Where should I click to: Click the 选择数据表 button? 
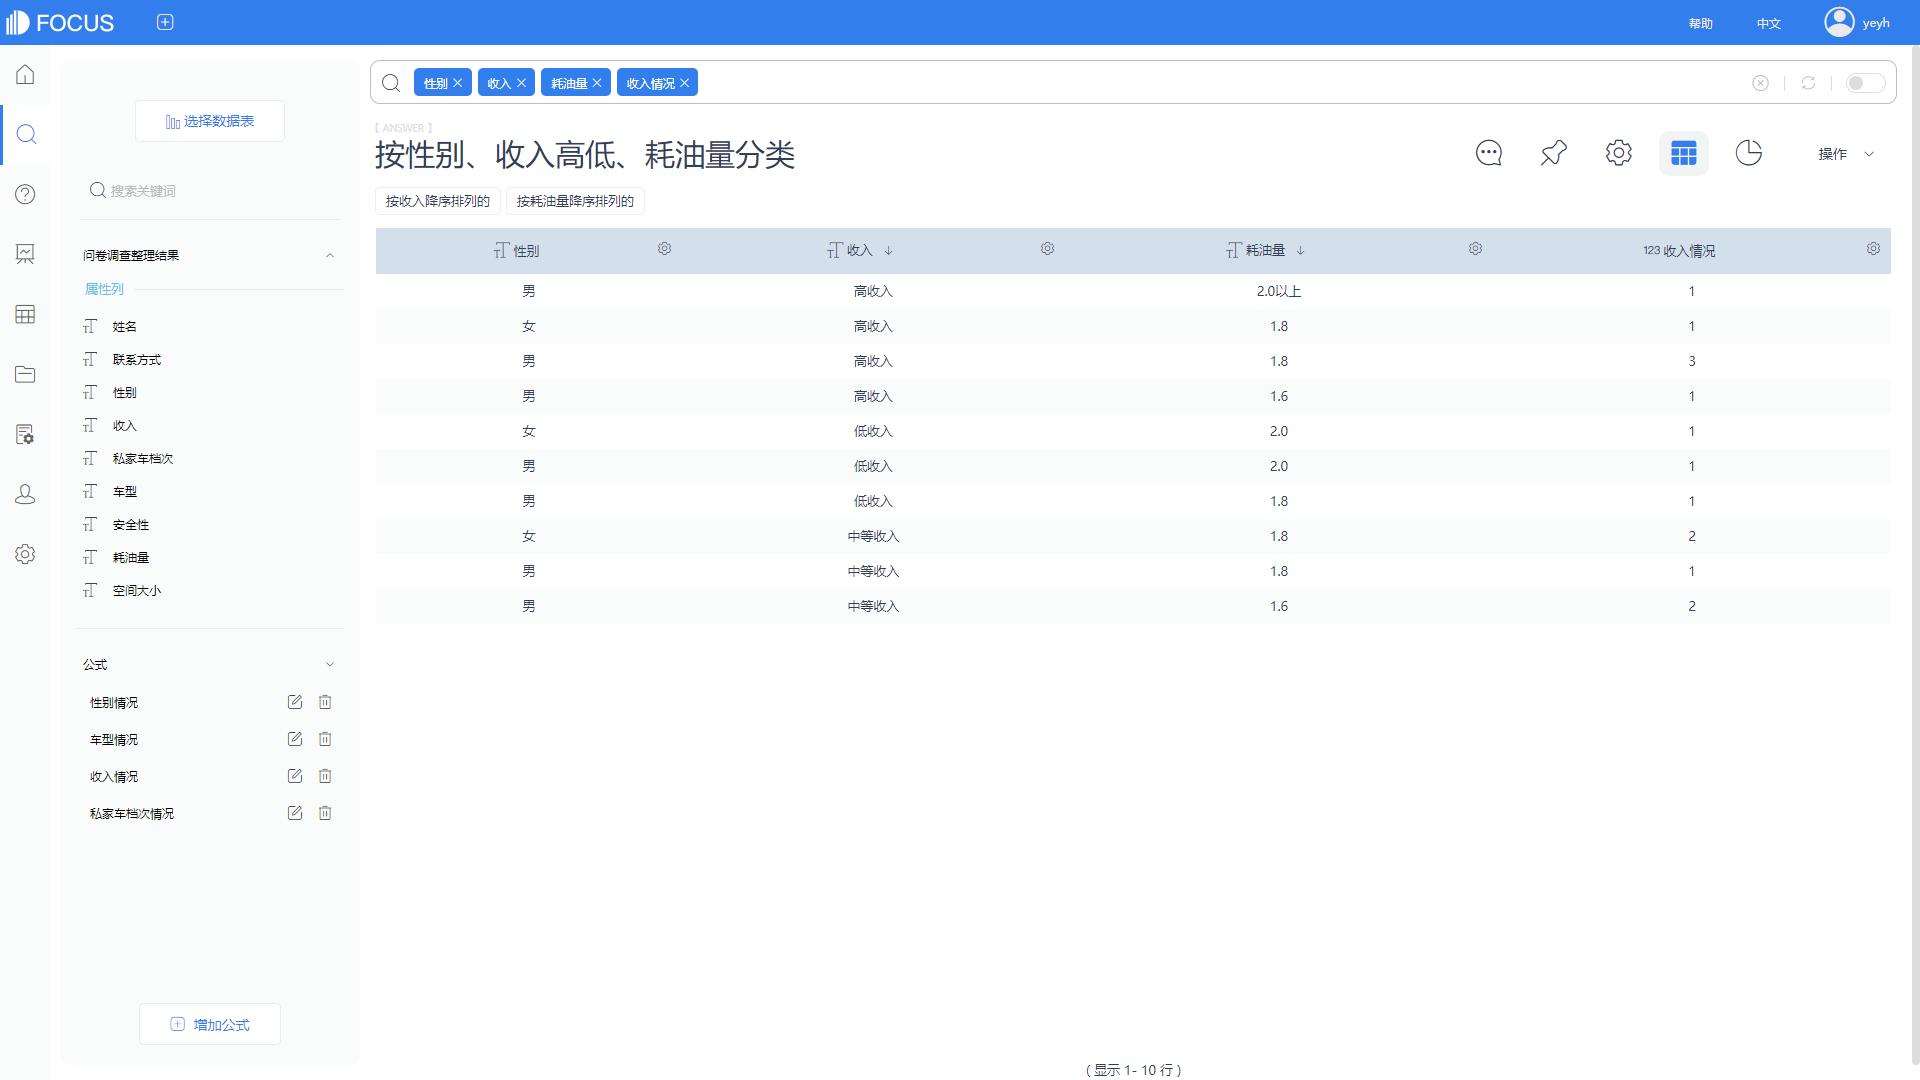210,121
